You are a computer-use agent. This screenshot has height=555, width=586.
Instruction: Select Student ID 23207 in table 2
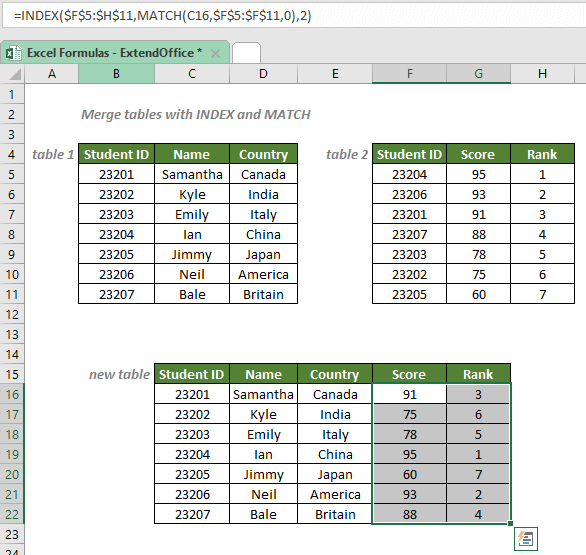pos(409,234)
